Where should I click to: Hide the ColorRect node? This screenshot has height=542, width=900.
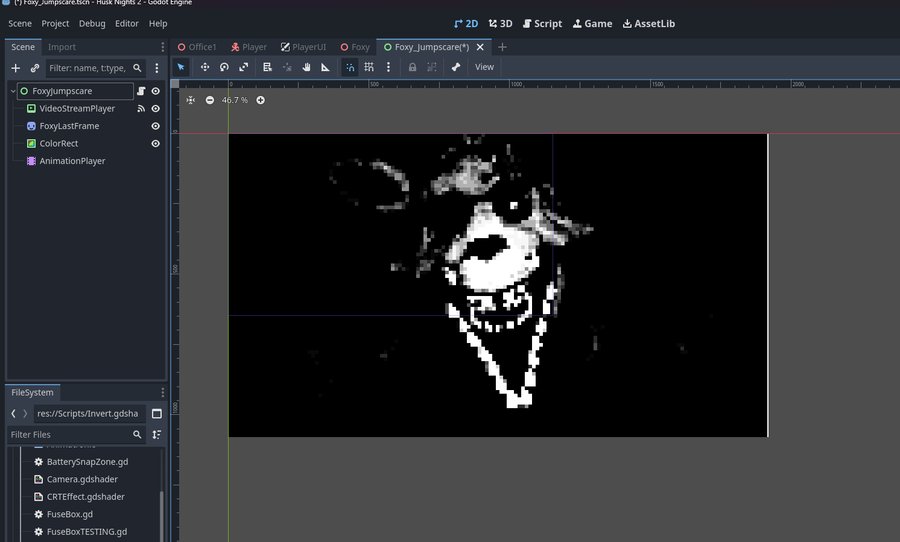point(156,144)
